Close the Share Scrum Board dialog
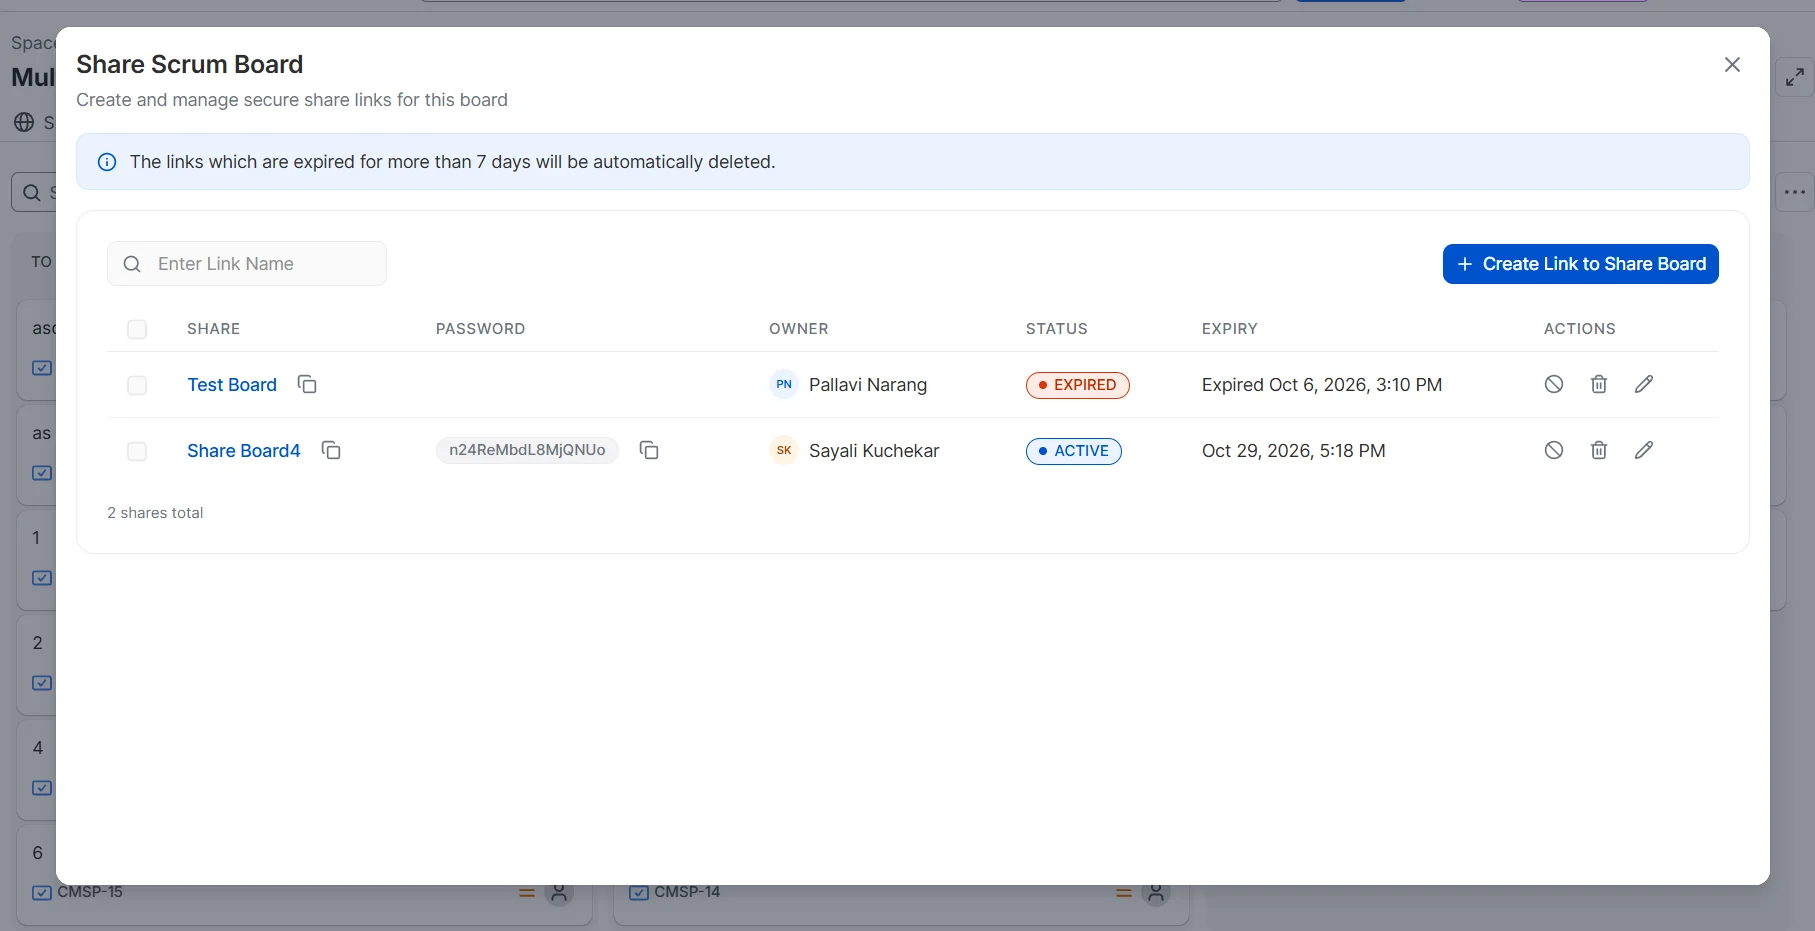 click(1733, 64)
